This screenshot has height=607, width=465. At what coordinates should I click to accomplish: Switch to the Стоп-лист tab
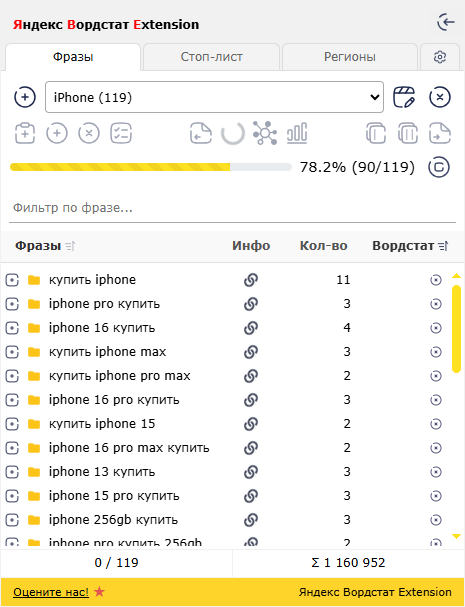[211, 57]
